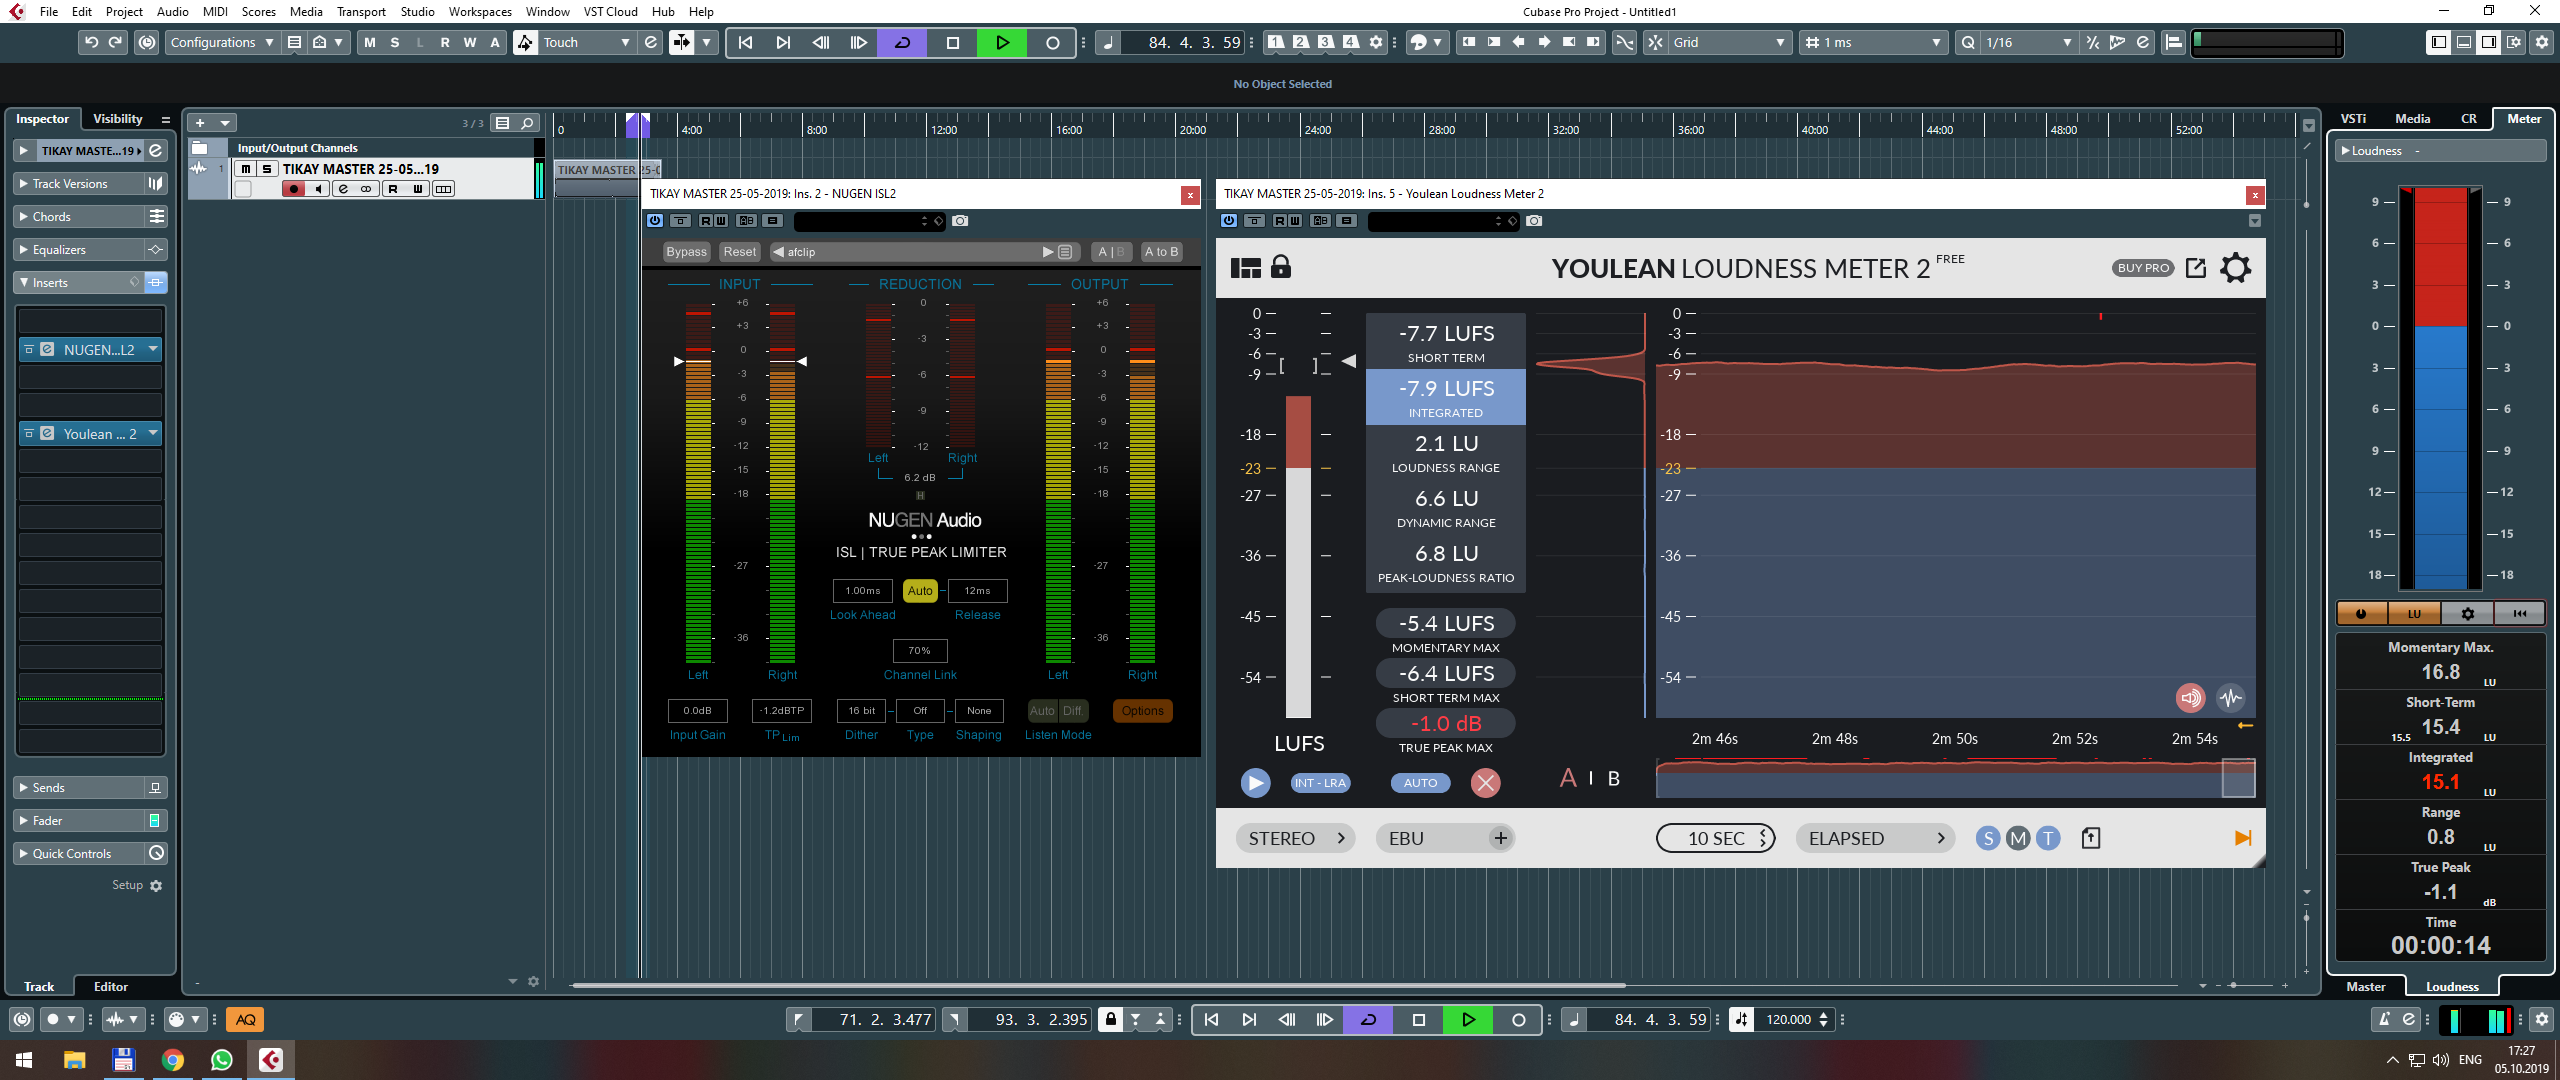Click the undo icon in the Cubase toolbar

pyautogui.click(x=91, y=42)
